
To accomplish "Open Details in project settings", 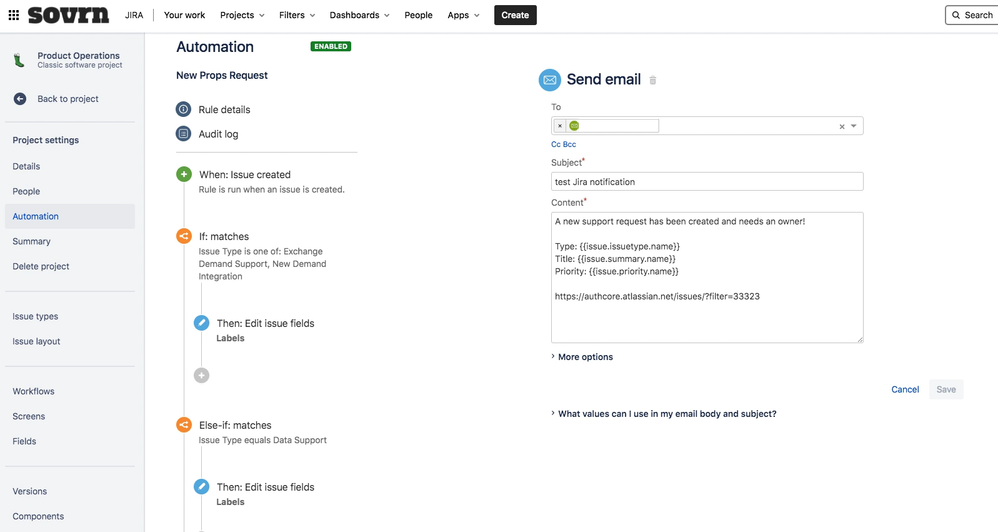I will (26, 166).
